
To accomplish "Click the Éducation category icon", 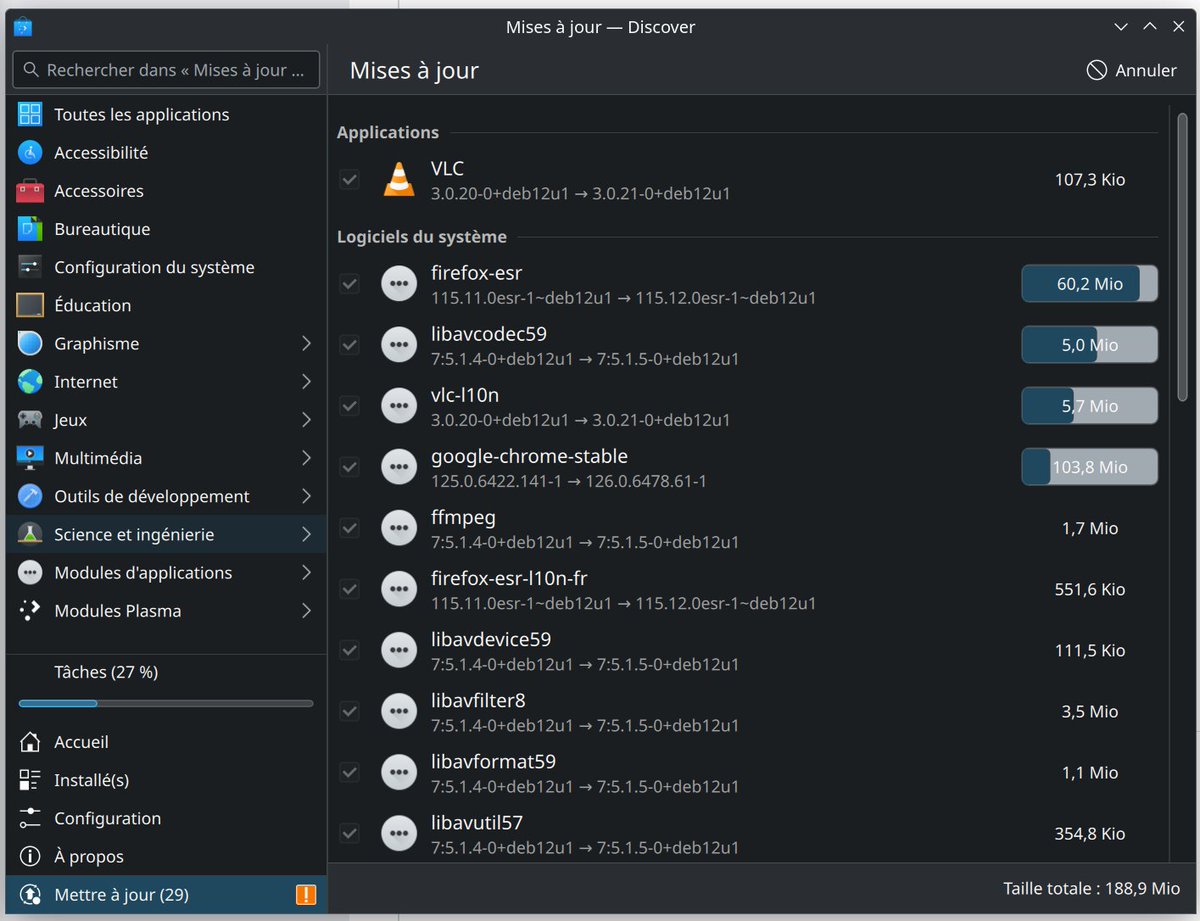I will point(30,305).
